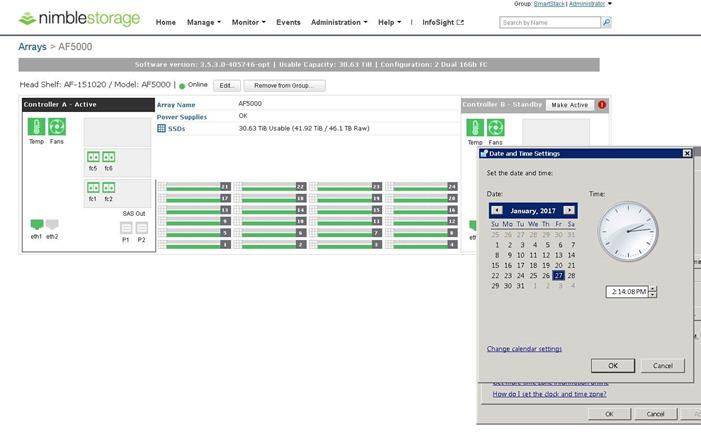Click OK in background Date and Time window
Viewport: 701px width, 445px height.
coord(609,414)
